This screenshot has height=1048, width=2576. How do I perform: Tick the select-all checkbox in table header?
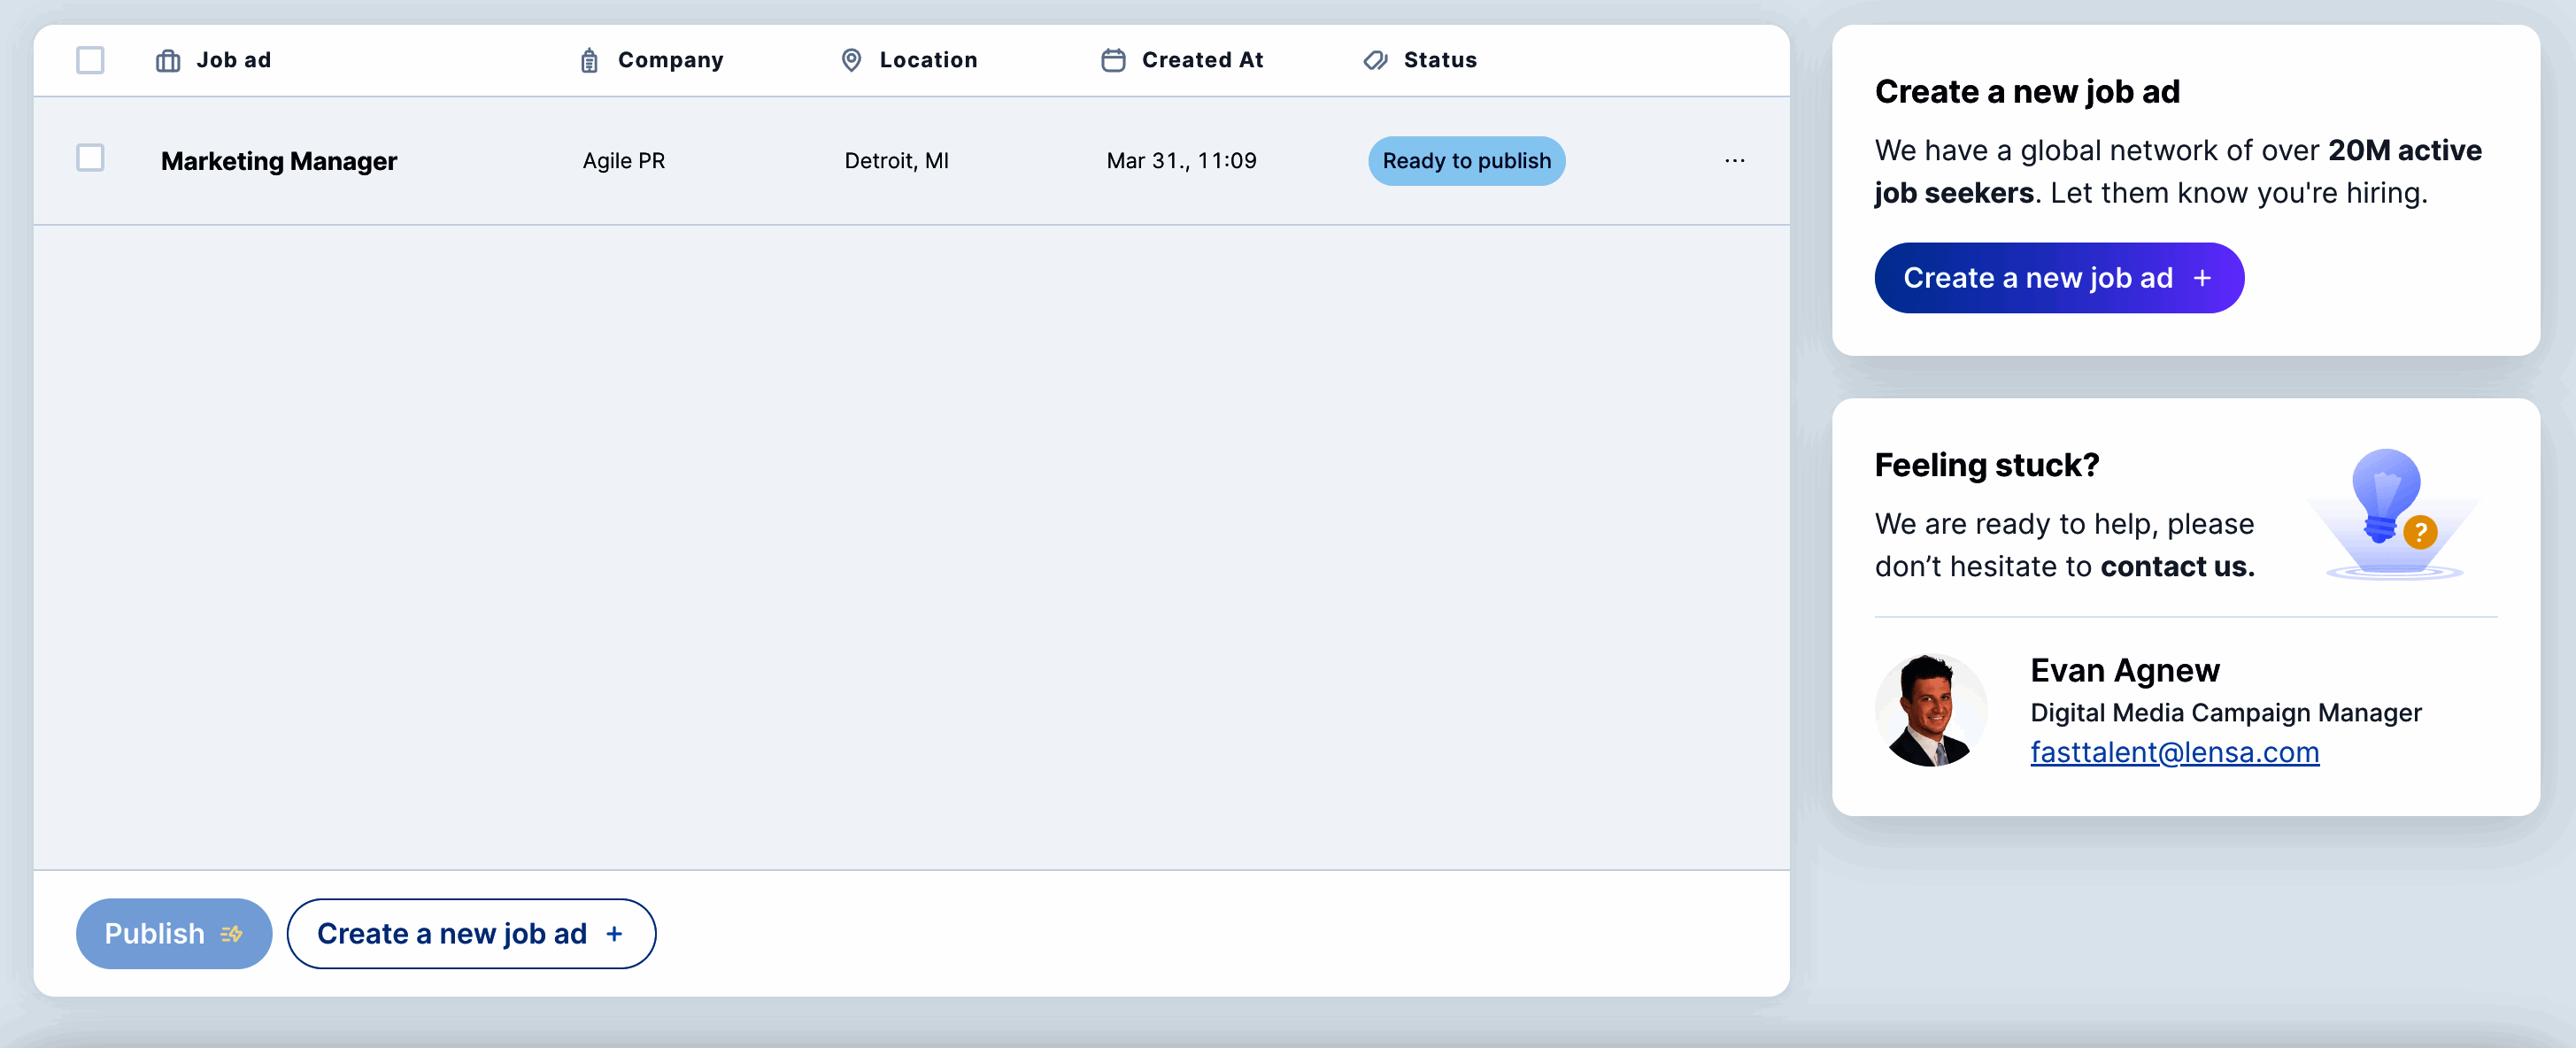point(90,60)
